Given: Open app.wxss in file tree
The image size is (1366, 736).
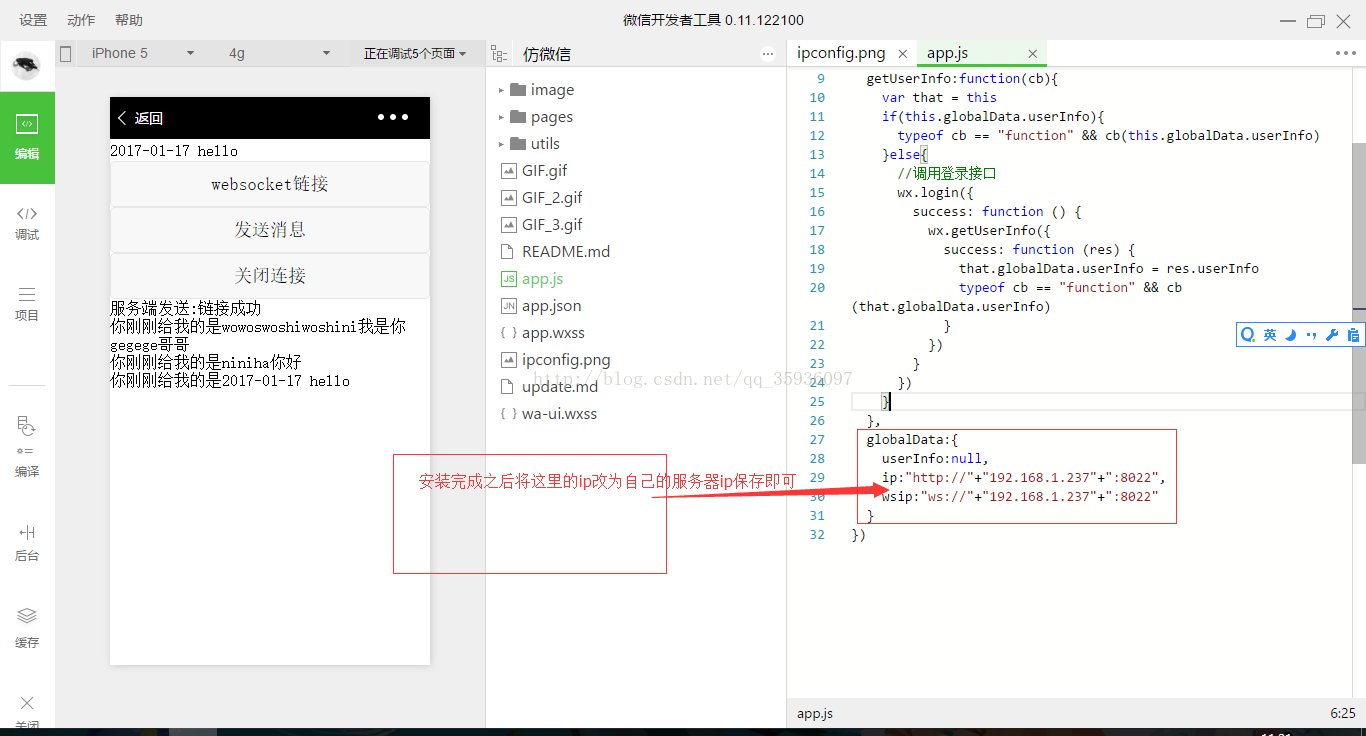Looking at the screenshot, I should click(x=553, y=333).
